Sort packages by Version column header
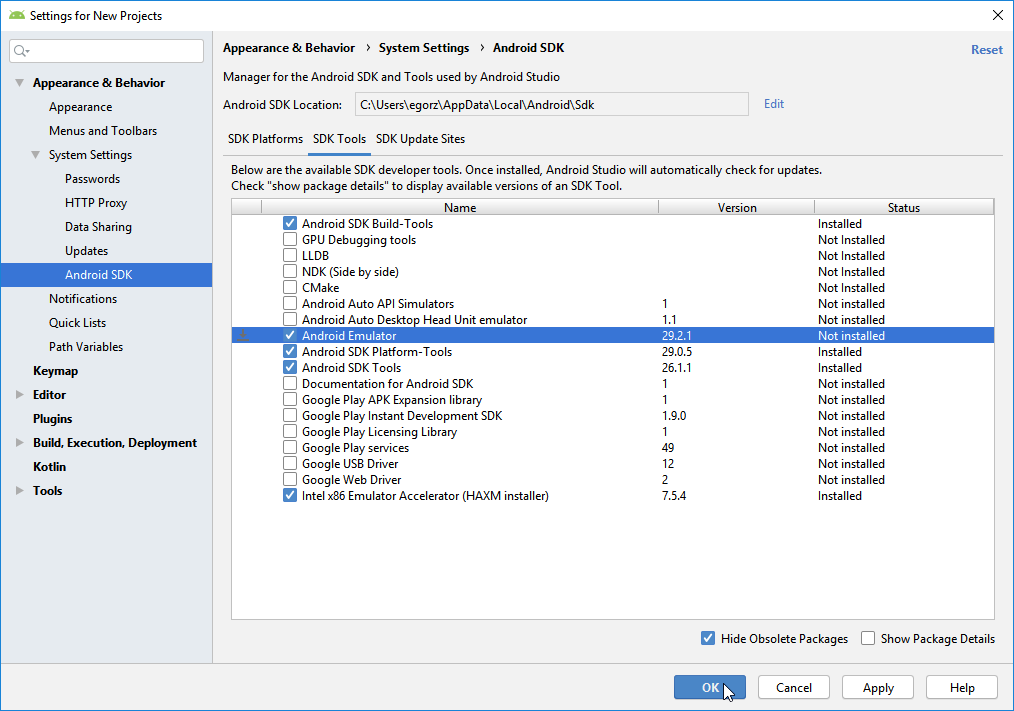Screen dimensions: 1014x711 [x=737, y=208]
